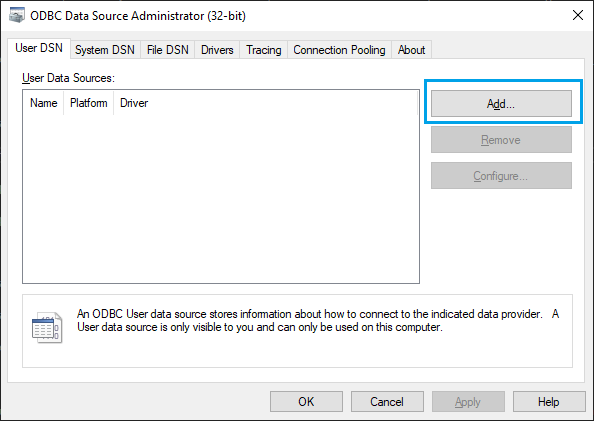The width and height of the screenshot is (597, 421).
Task: Click the Platform column header
Action: [x=88, y=103]
